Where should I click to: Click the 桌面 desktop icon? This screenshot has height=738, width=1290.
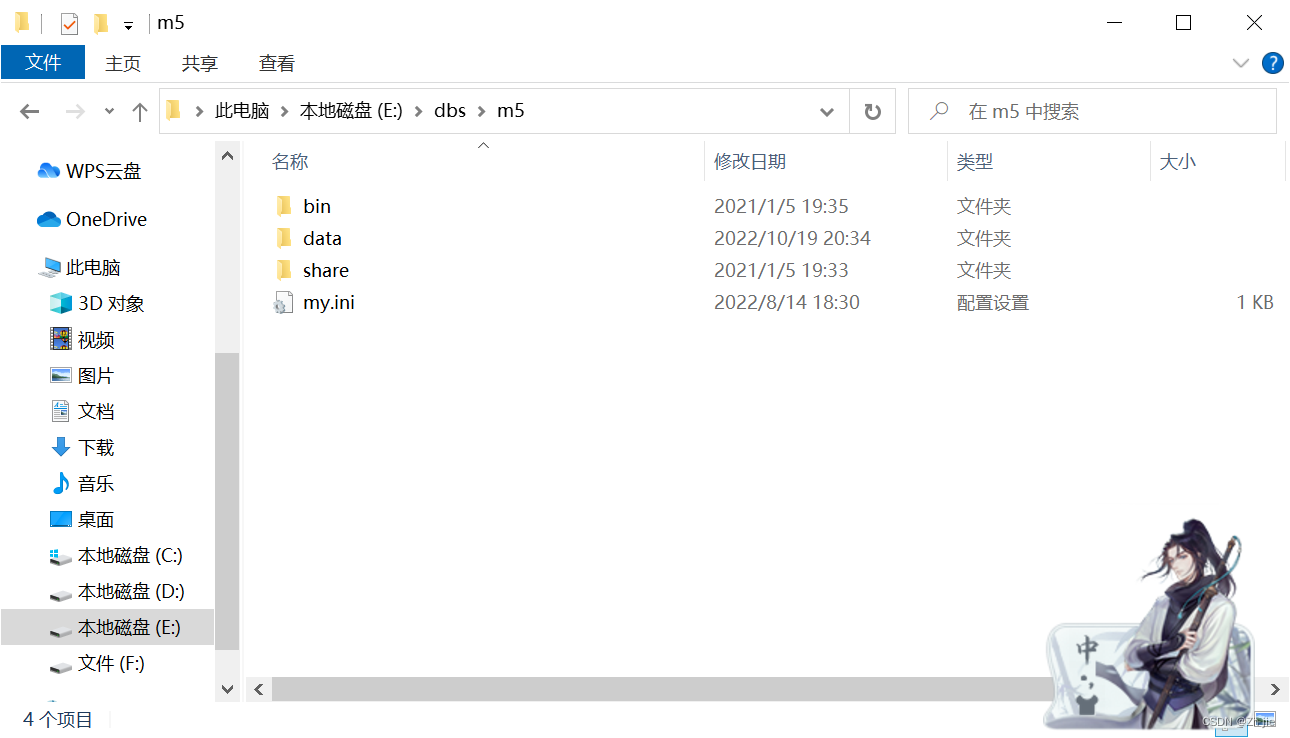click(x=61, y=519)
